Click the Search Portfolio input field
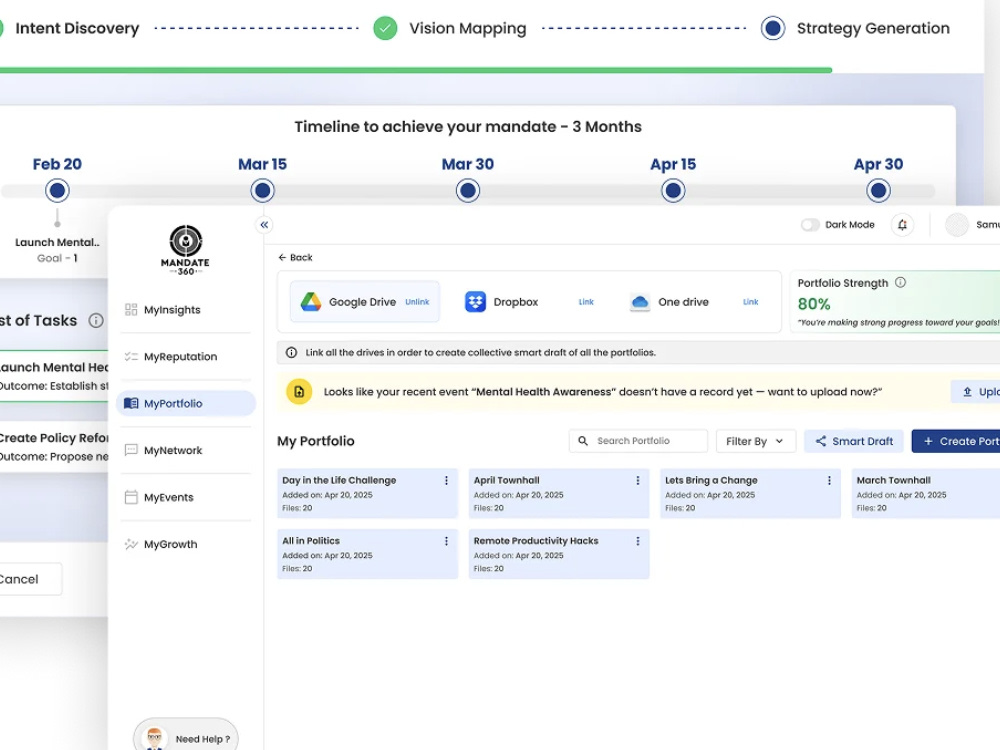 click(640, 440)
